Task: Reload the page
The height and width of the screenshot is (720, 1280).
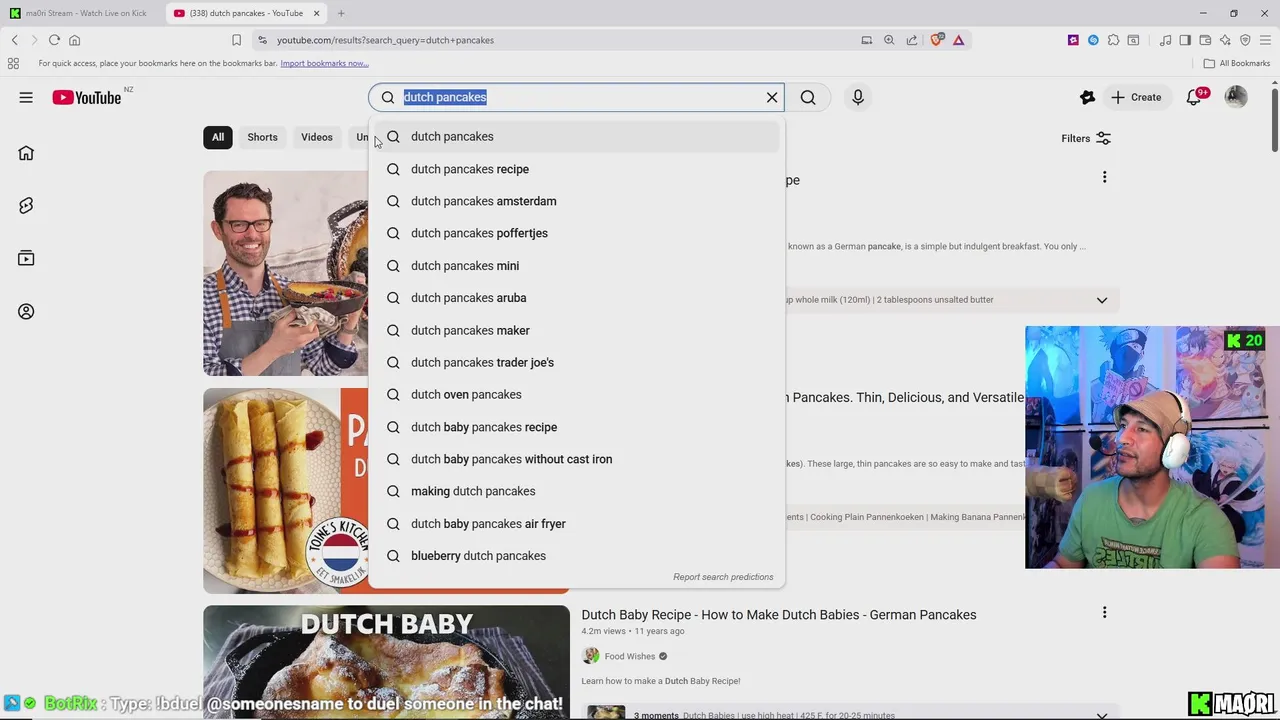Action: (54, 40)
